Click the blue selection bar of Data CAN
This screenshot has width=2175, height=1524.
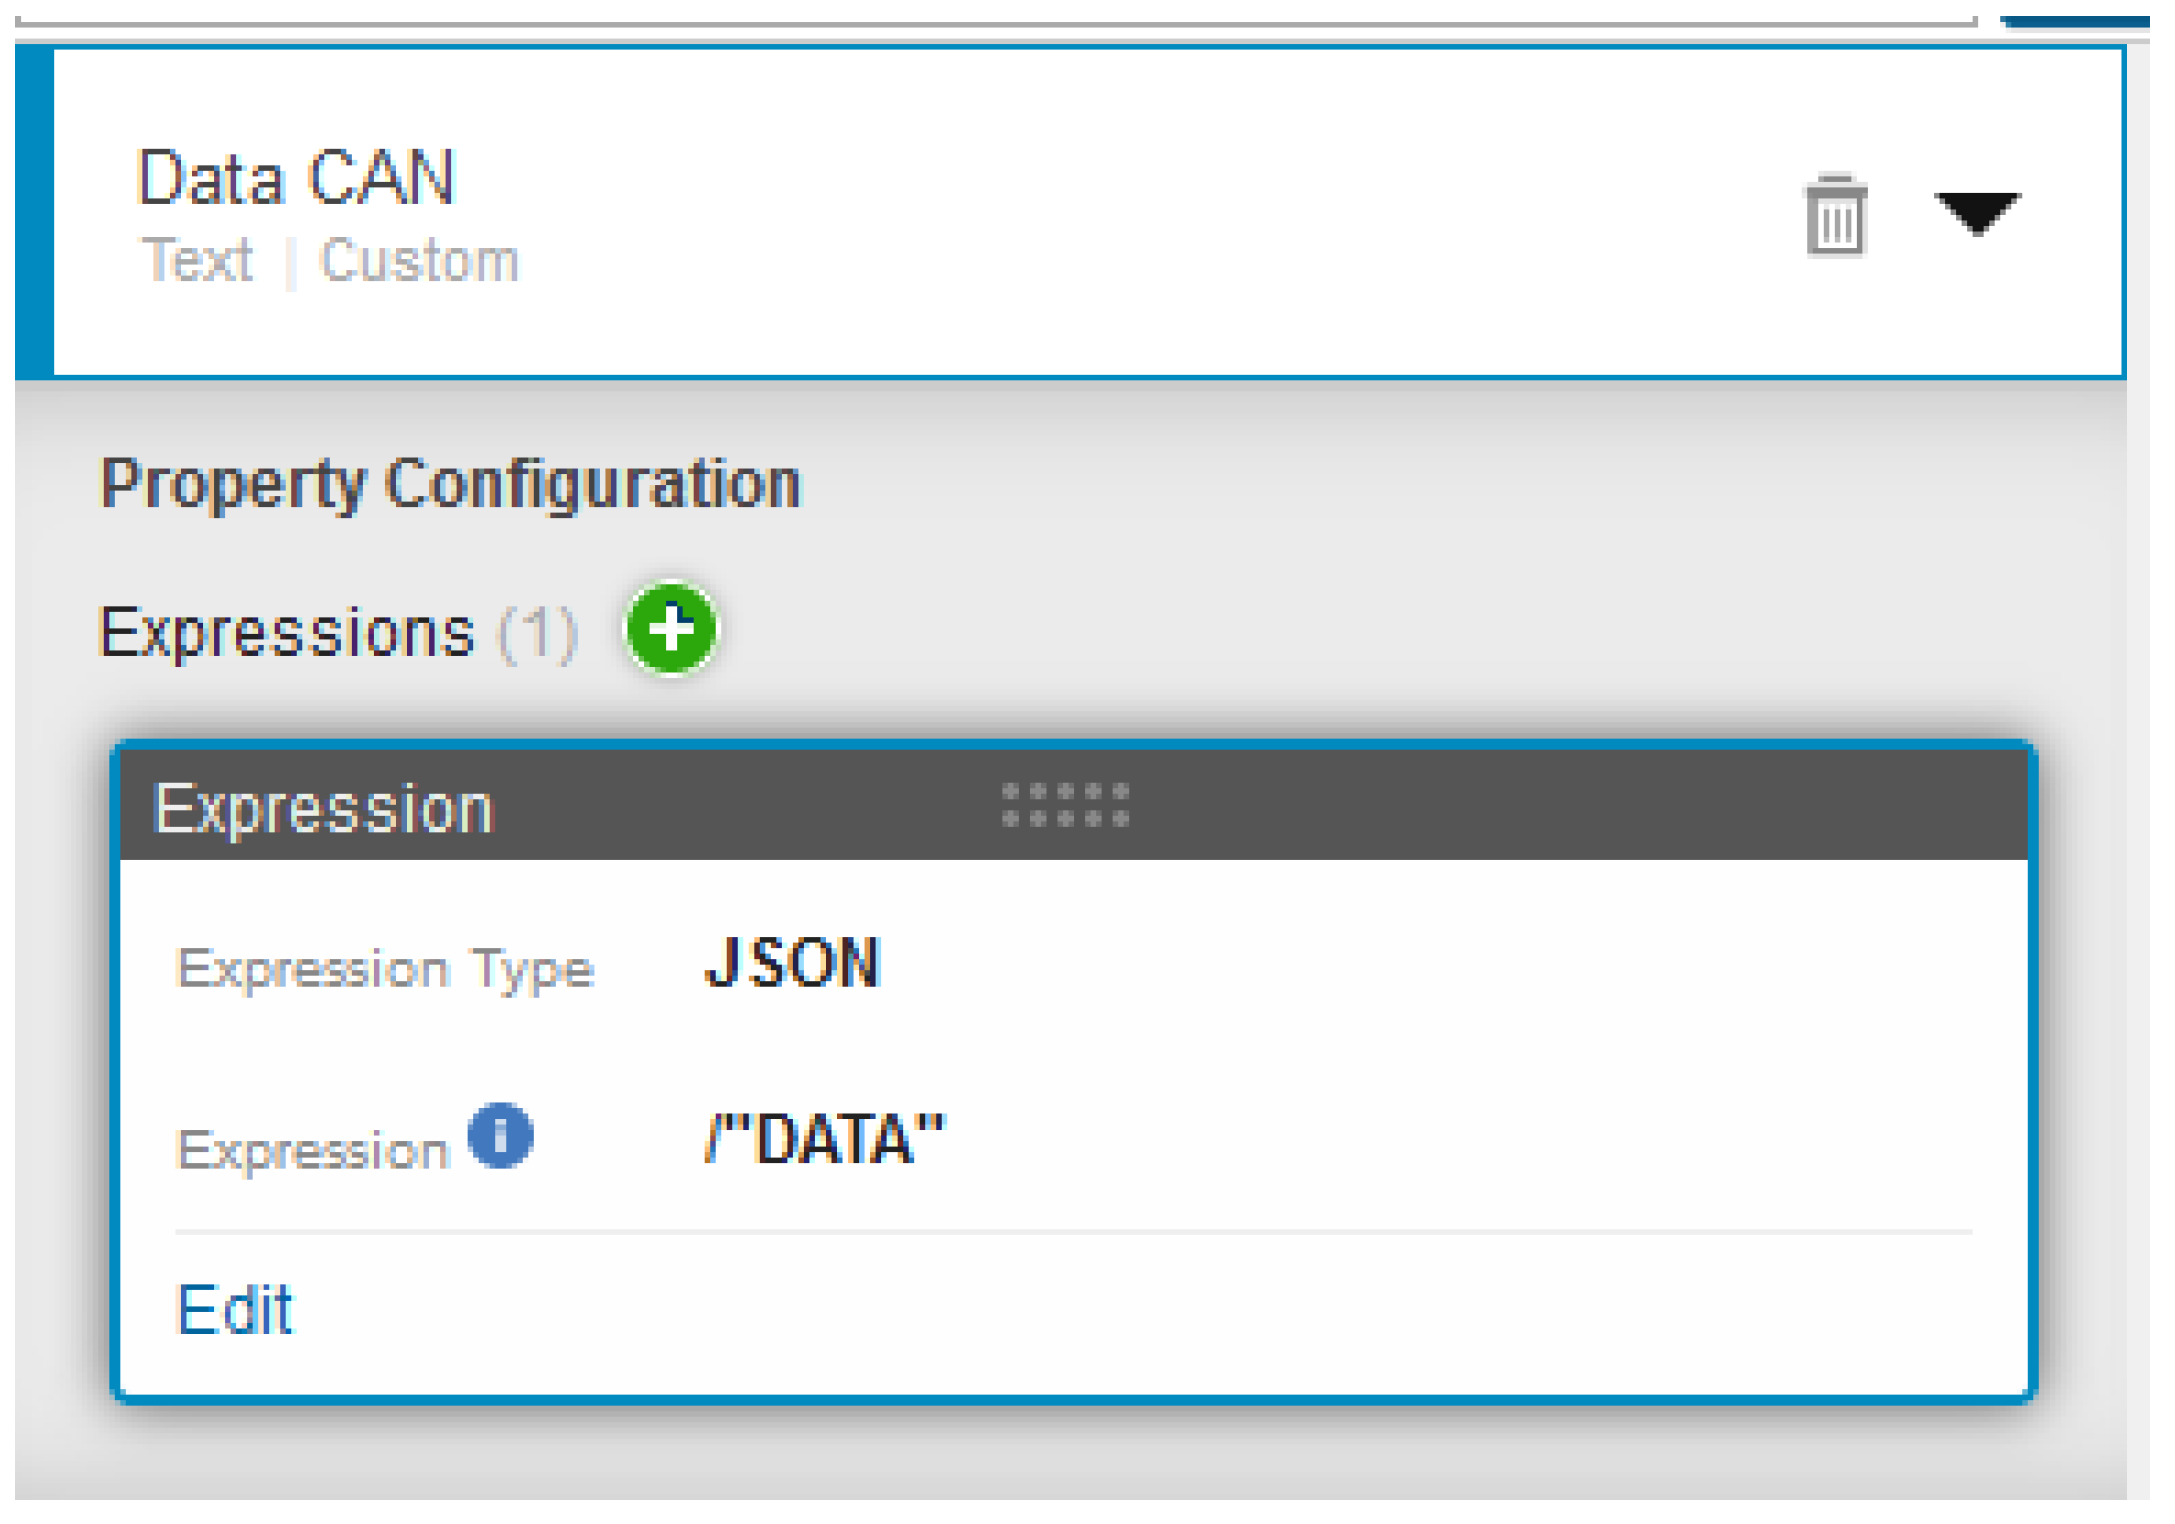[34, 212]
